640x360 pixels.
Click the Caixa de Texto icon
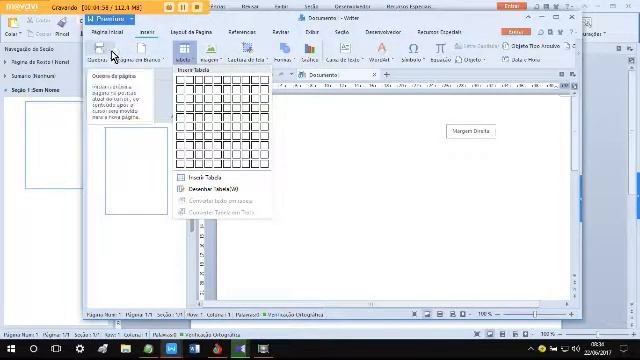[345, 48]
